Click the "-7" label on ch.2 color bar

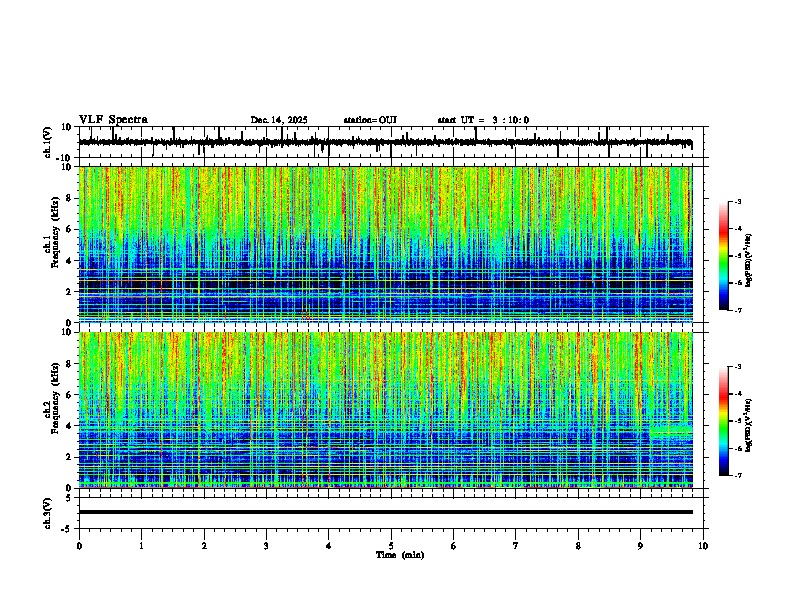(x=737, y=475)
